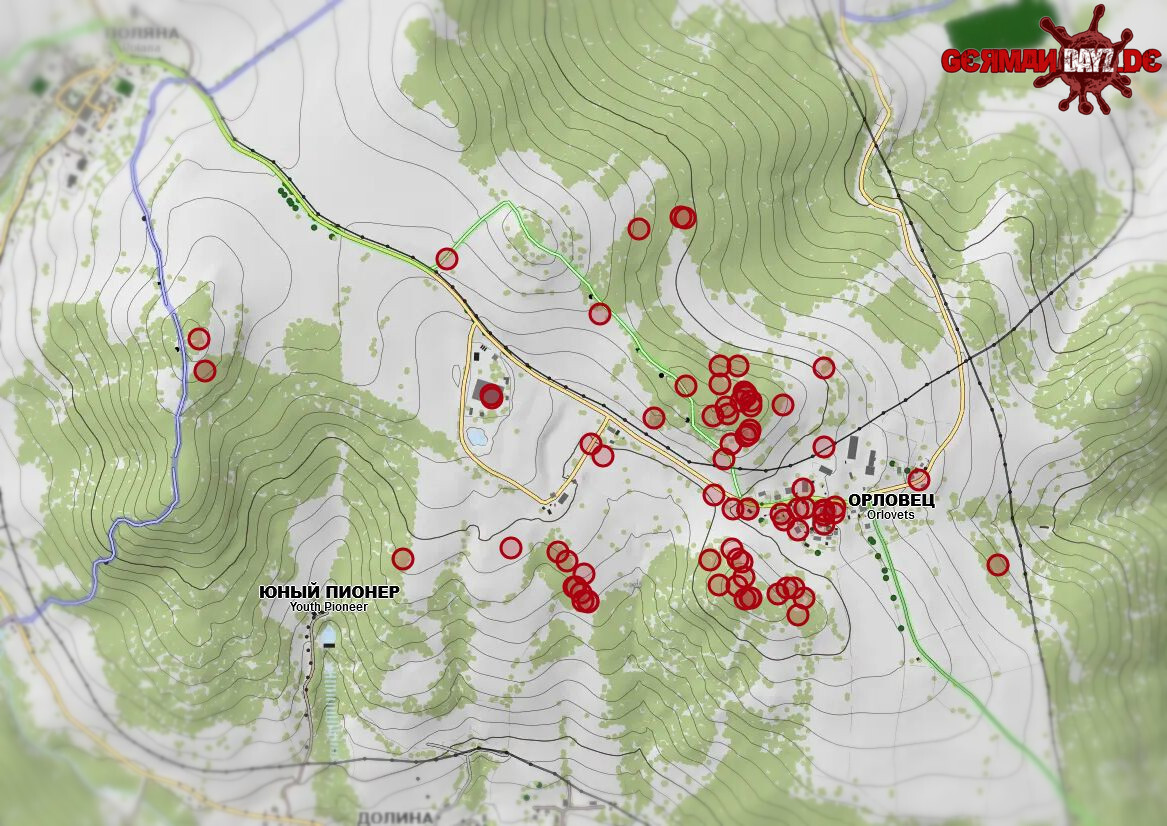1167x826 pixels.
Task: Select the filled red marker on the compound building
Action: point(491,397)
